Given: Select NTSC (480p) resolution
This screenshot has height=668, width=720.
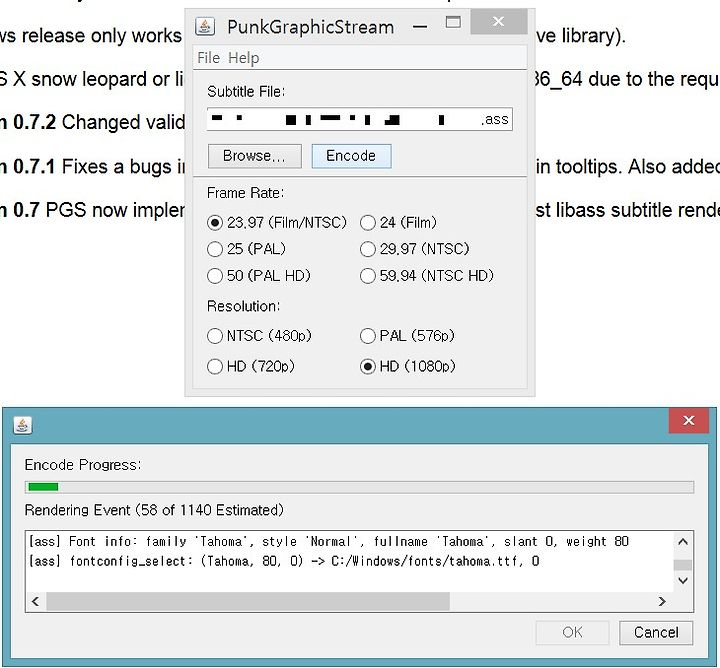Looking at the screenshot, I should pyautogui.click(x=259, y=336).
